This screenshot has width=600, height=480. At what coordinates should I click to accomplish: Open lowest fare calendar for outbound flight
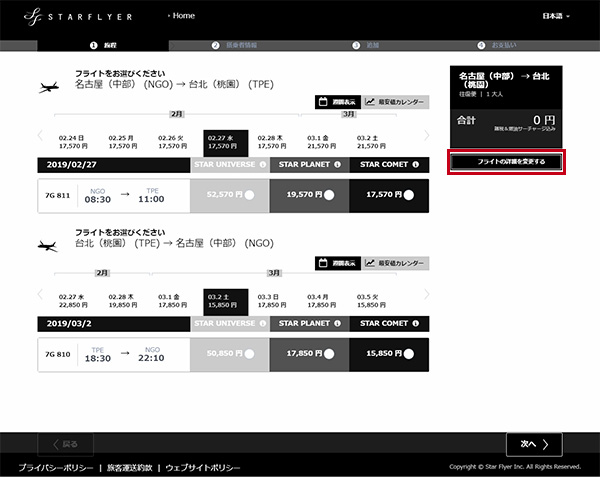[394, 102]
